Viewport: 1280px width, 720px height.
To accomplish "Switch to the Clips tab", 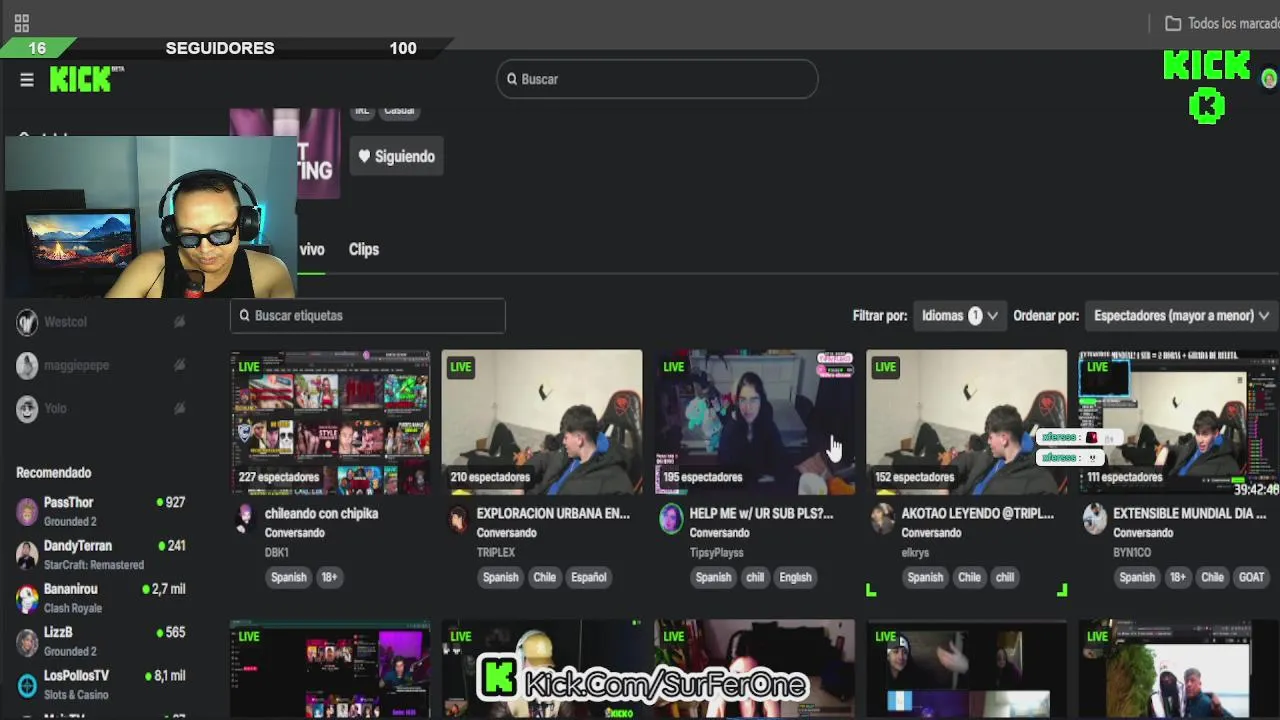I will (x=364, y=249).
